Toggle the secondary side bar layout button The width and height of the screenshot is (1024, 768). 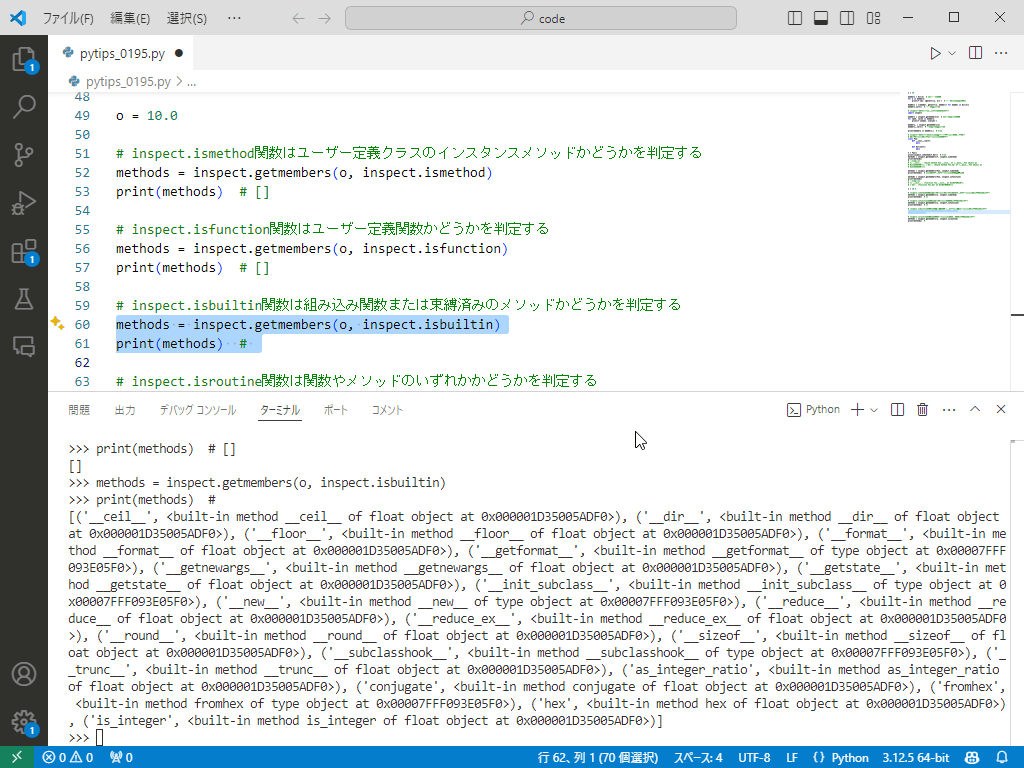tap(847, 18)
